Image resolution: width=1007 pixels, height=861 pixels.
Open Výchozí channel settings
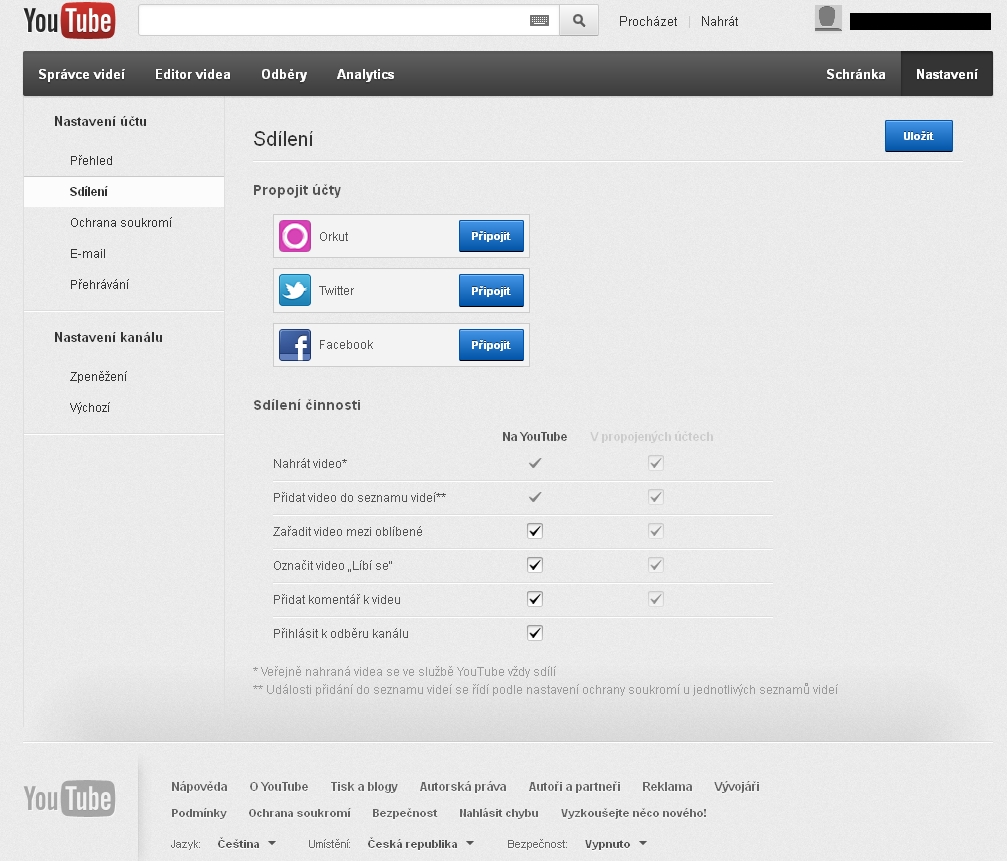90,407
